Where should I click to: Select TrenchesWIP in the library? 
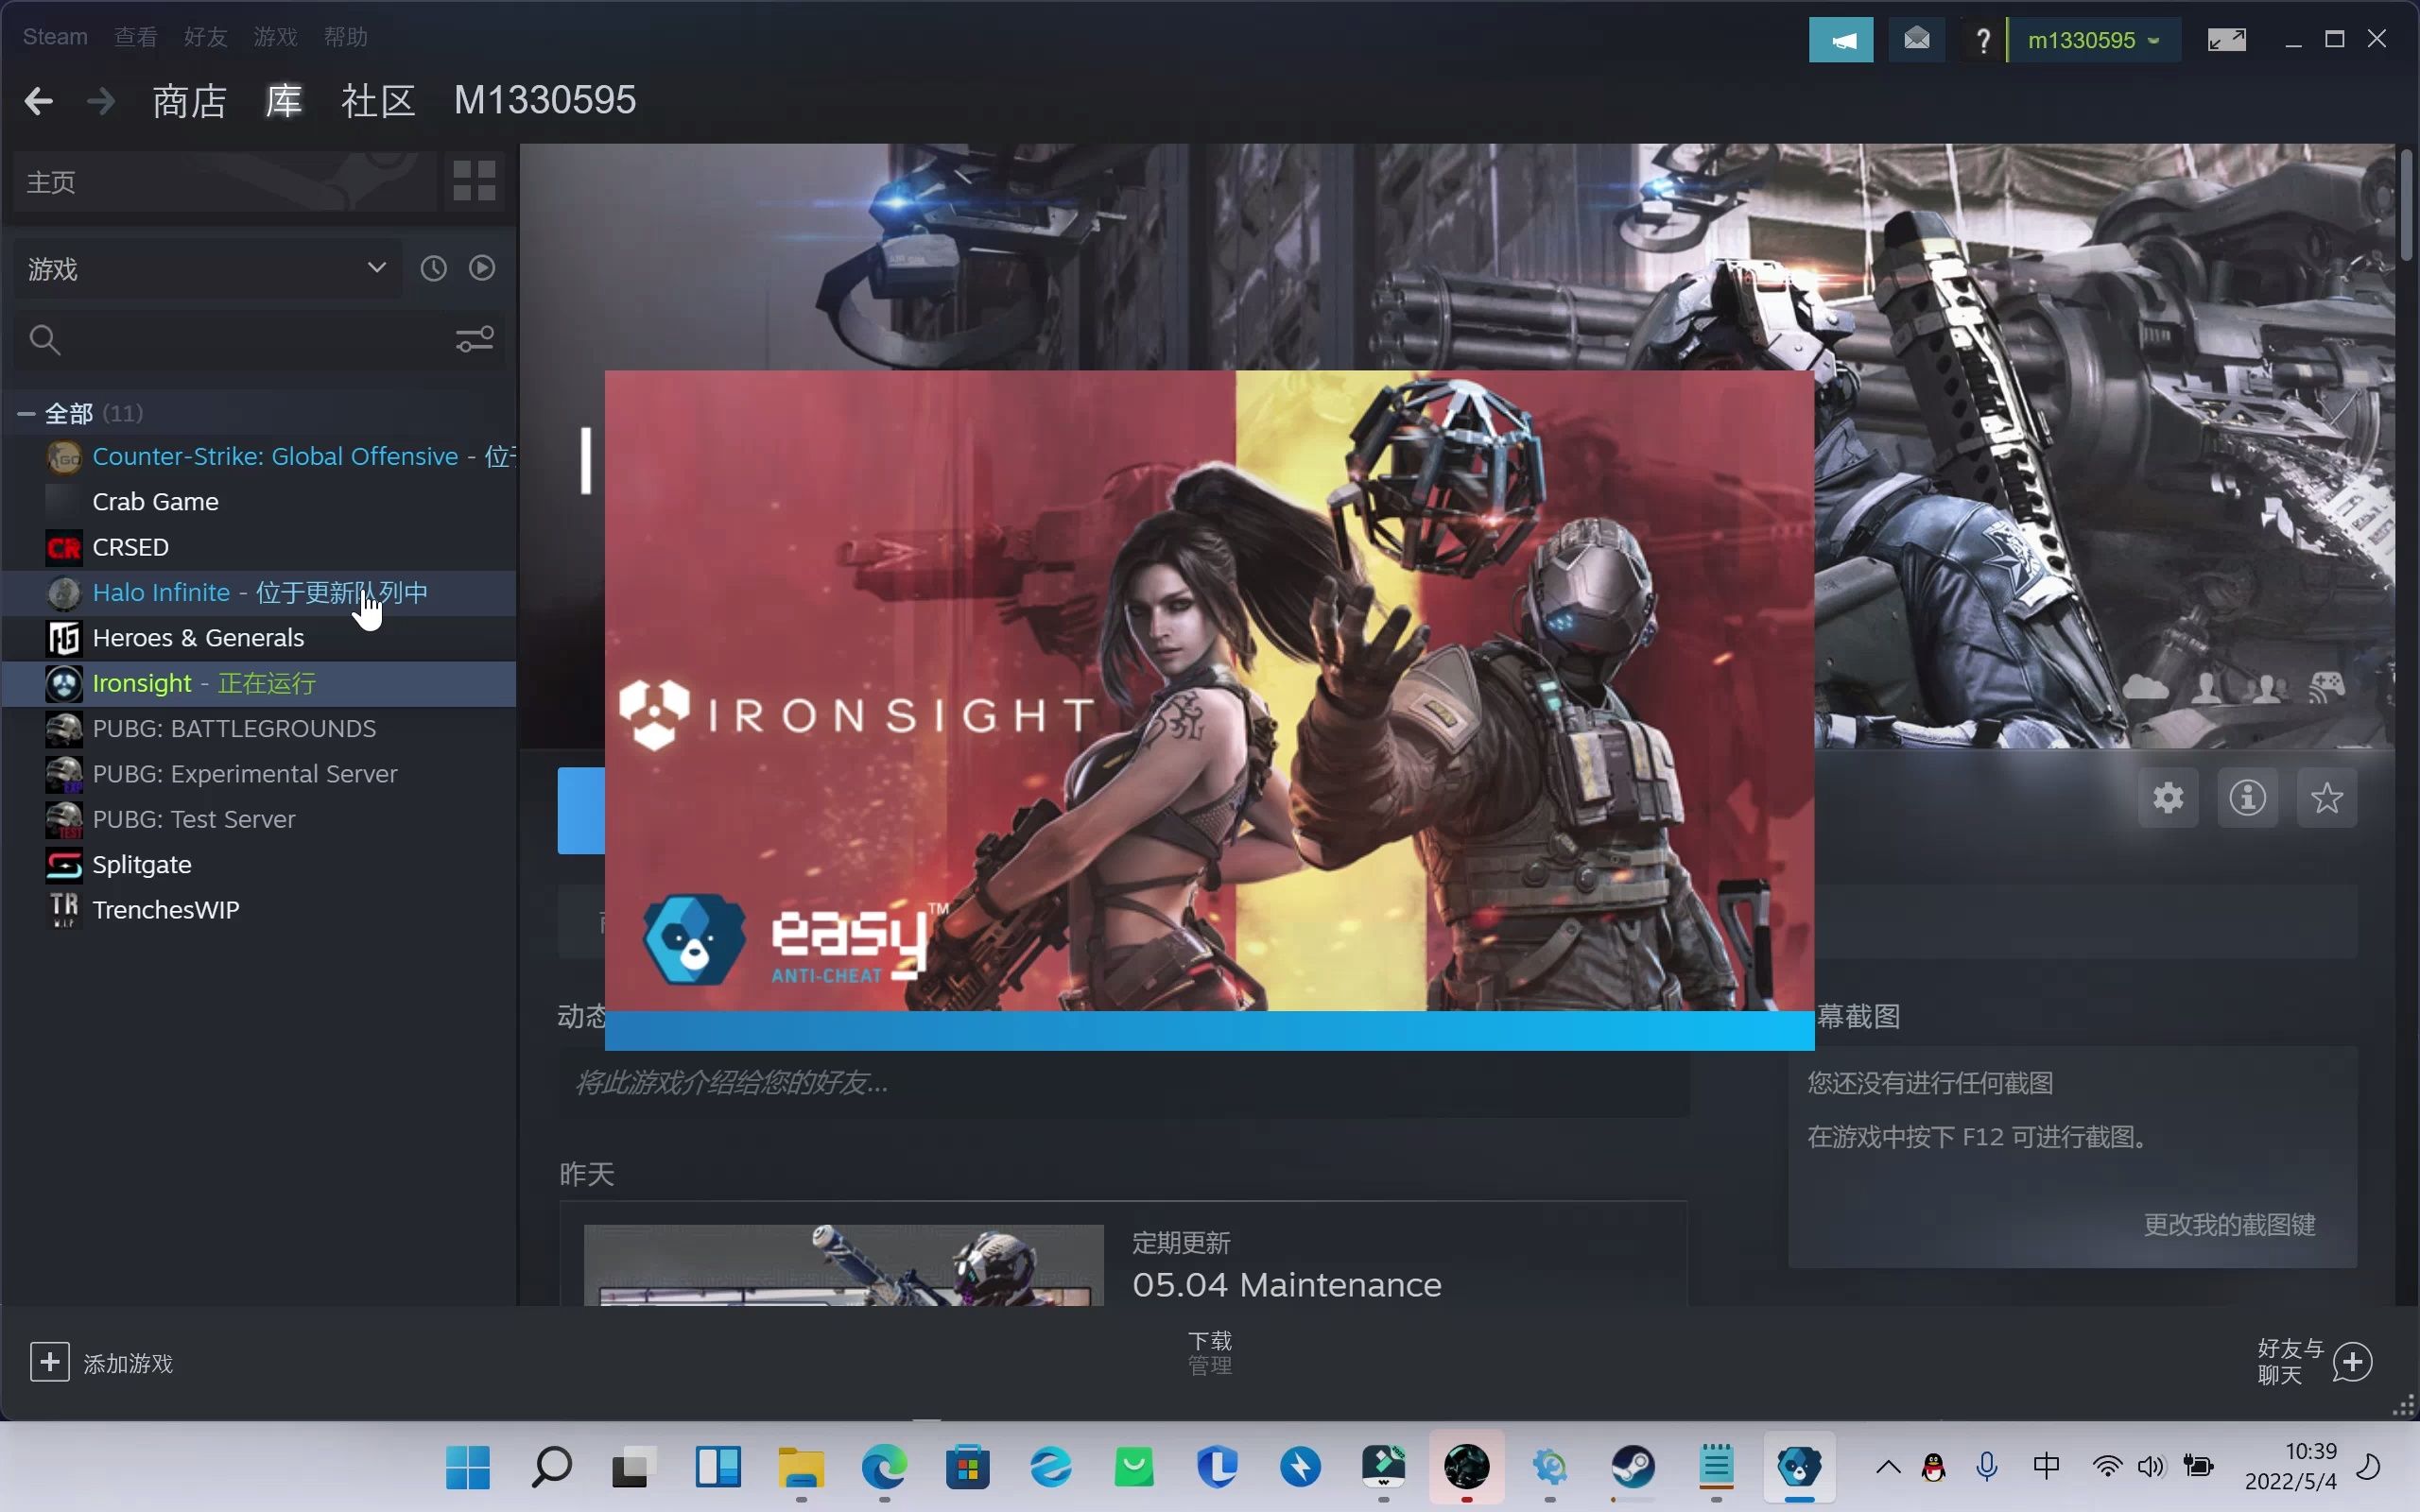(260, 910)
